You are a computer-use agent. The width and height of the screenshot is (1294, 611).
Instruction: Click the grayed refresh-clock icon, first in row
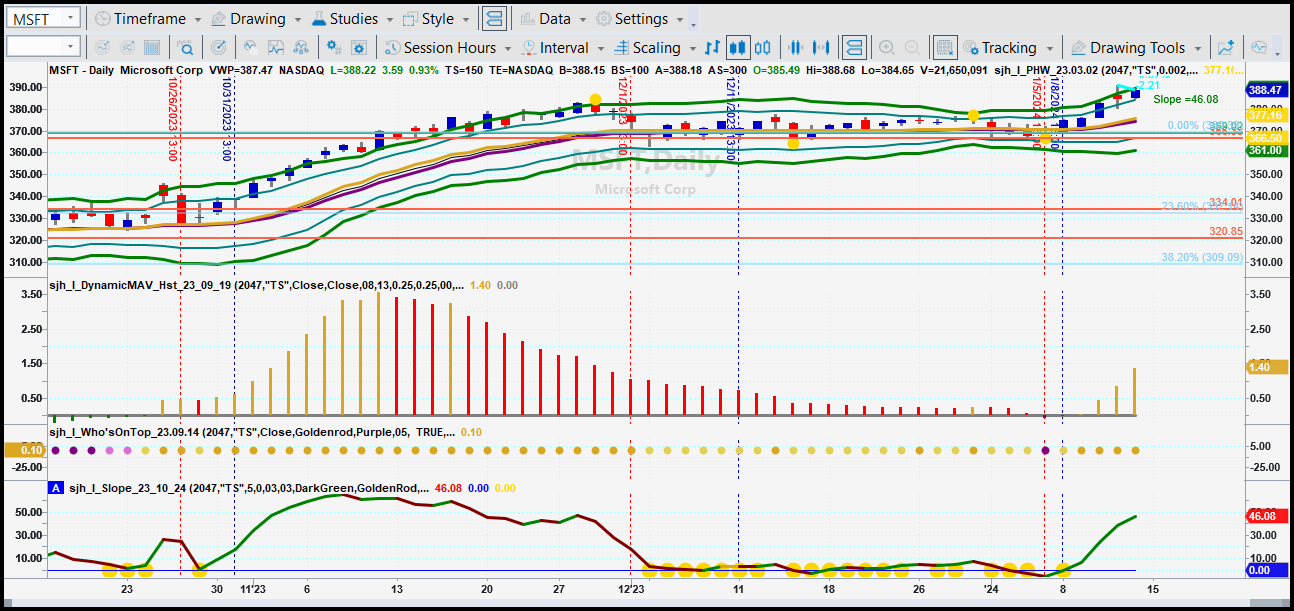pos(101,47)
